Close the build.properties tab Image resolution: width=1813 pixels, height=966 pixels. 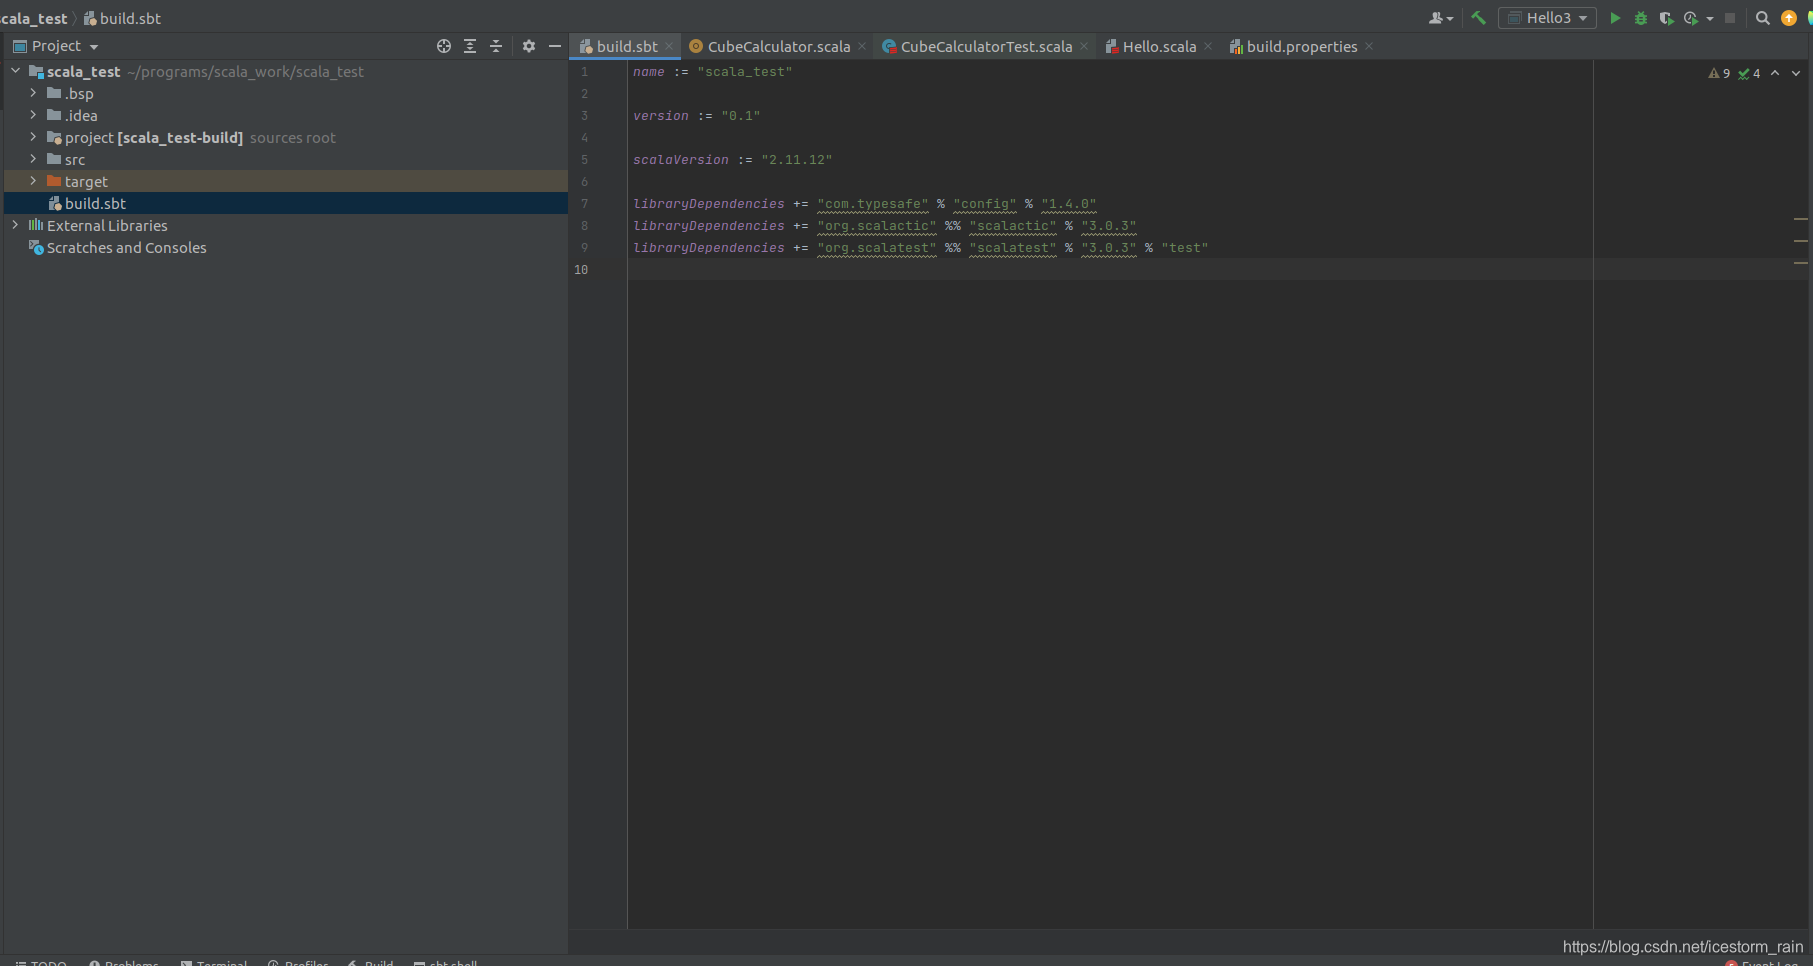(1369, 47)
